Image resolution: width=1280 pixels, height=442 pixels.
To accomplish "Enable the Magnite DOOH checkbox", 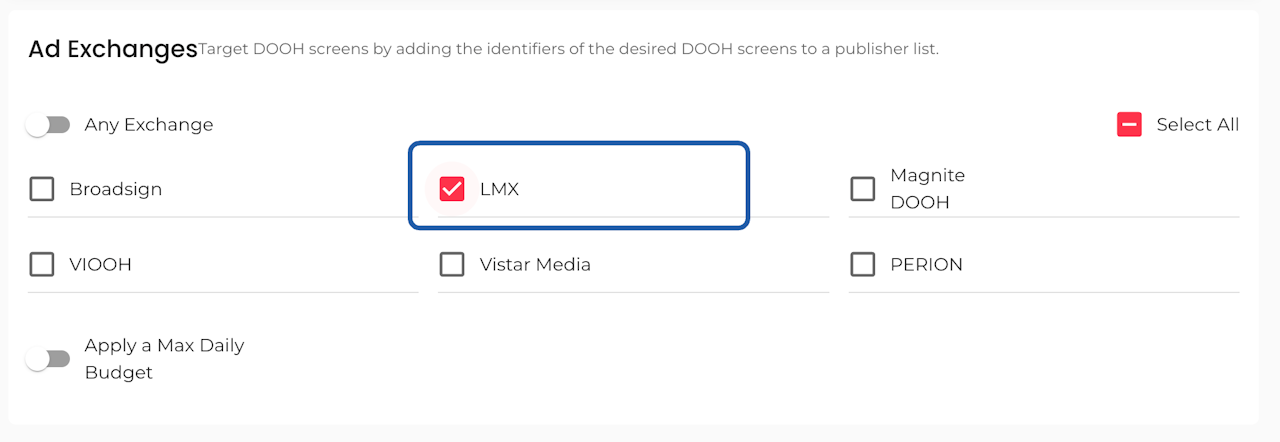I will [x=862, y=189].
